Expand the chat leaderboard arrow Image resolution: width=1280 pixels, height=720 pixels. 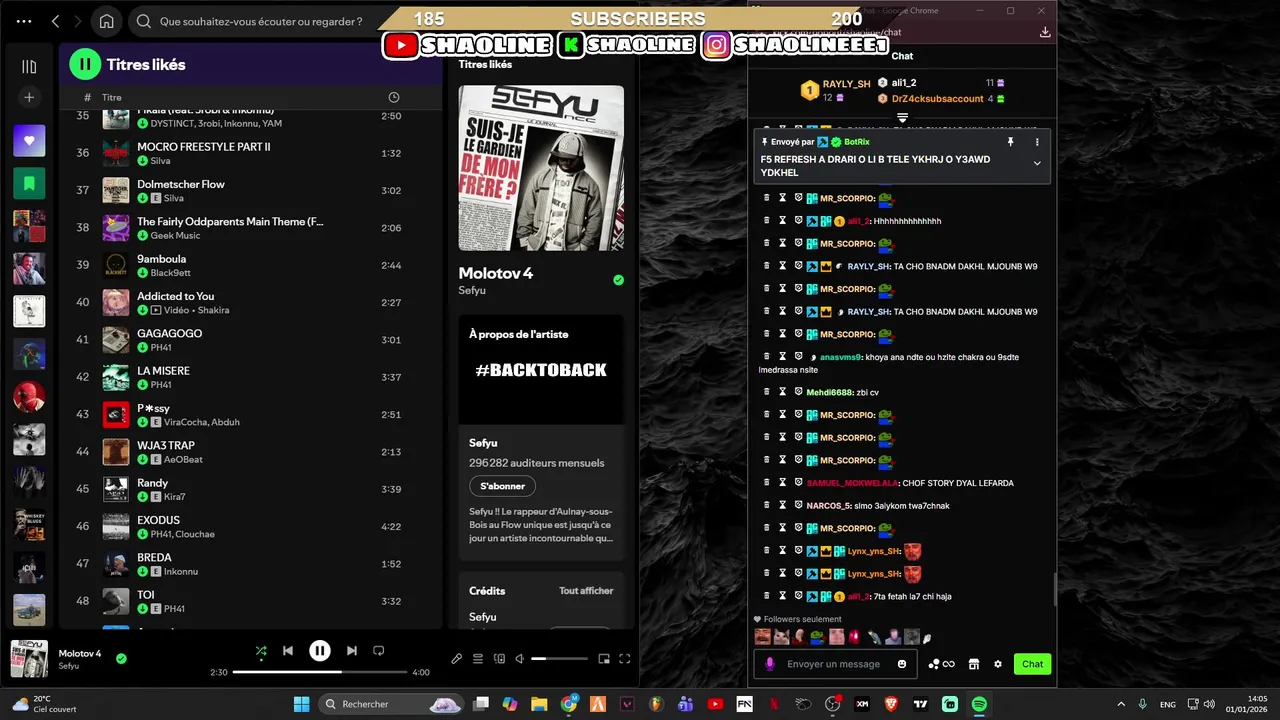coord(902,117)
